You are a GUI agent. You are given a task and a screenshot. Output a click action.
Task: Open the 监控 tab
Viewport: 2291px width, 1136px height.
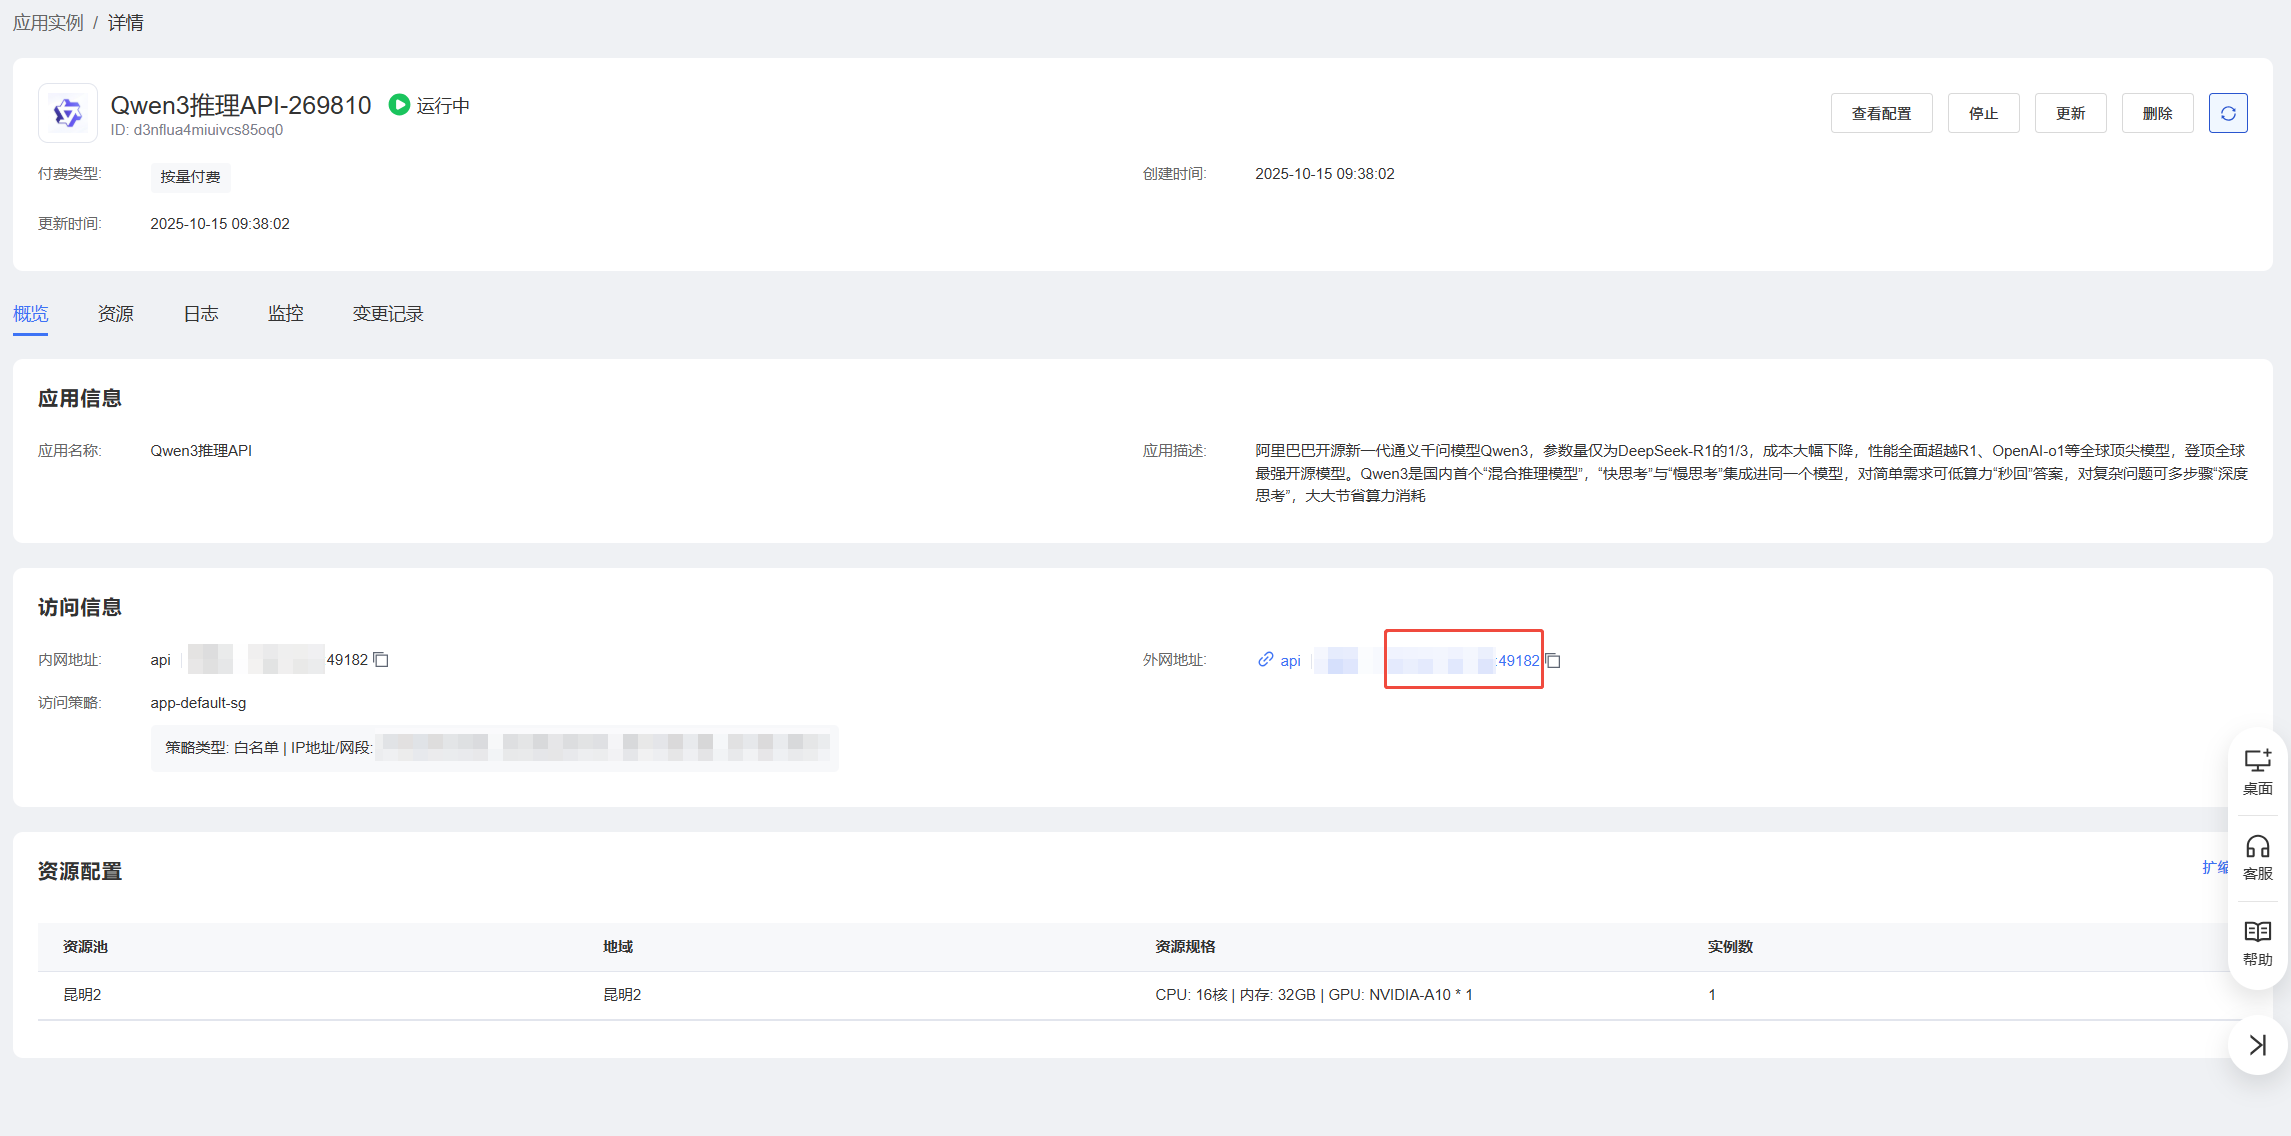[x=286, y=314]
